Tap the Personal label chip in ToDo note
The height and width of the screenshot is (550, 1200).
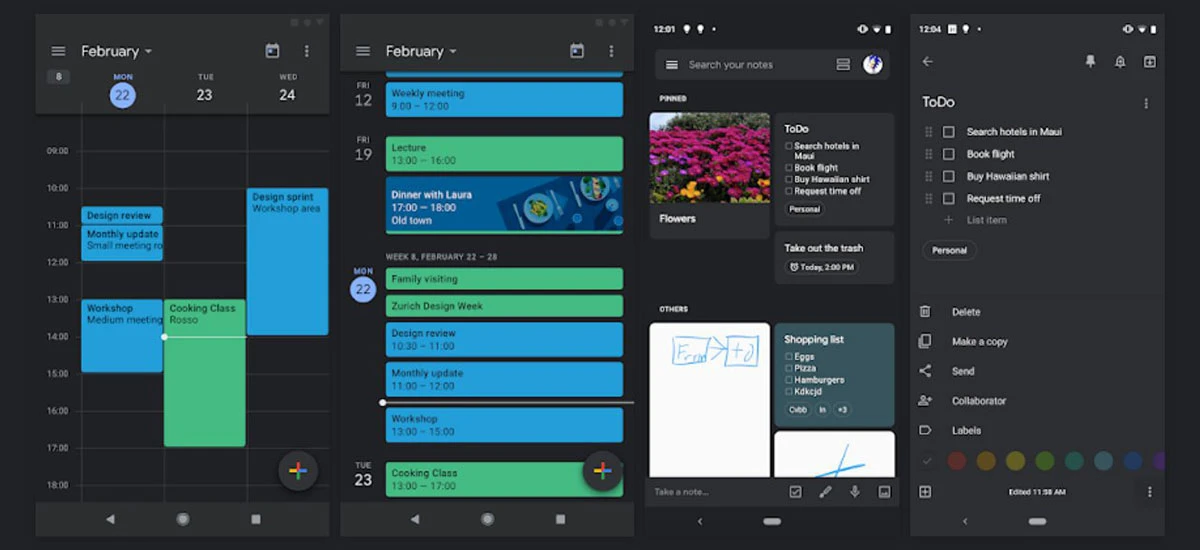[x=949, y=250]
